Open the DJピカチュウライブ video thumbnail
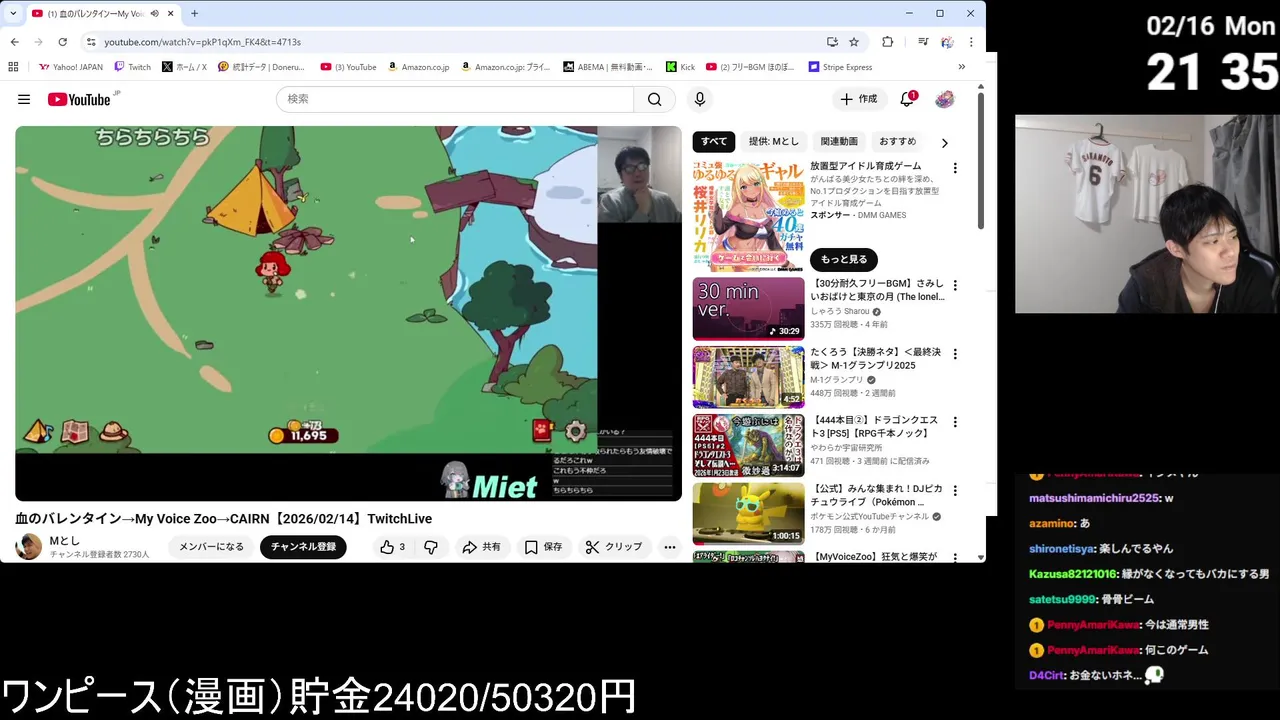This screenshot has height=720, width=1280. tap(749, 514)
